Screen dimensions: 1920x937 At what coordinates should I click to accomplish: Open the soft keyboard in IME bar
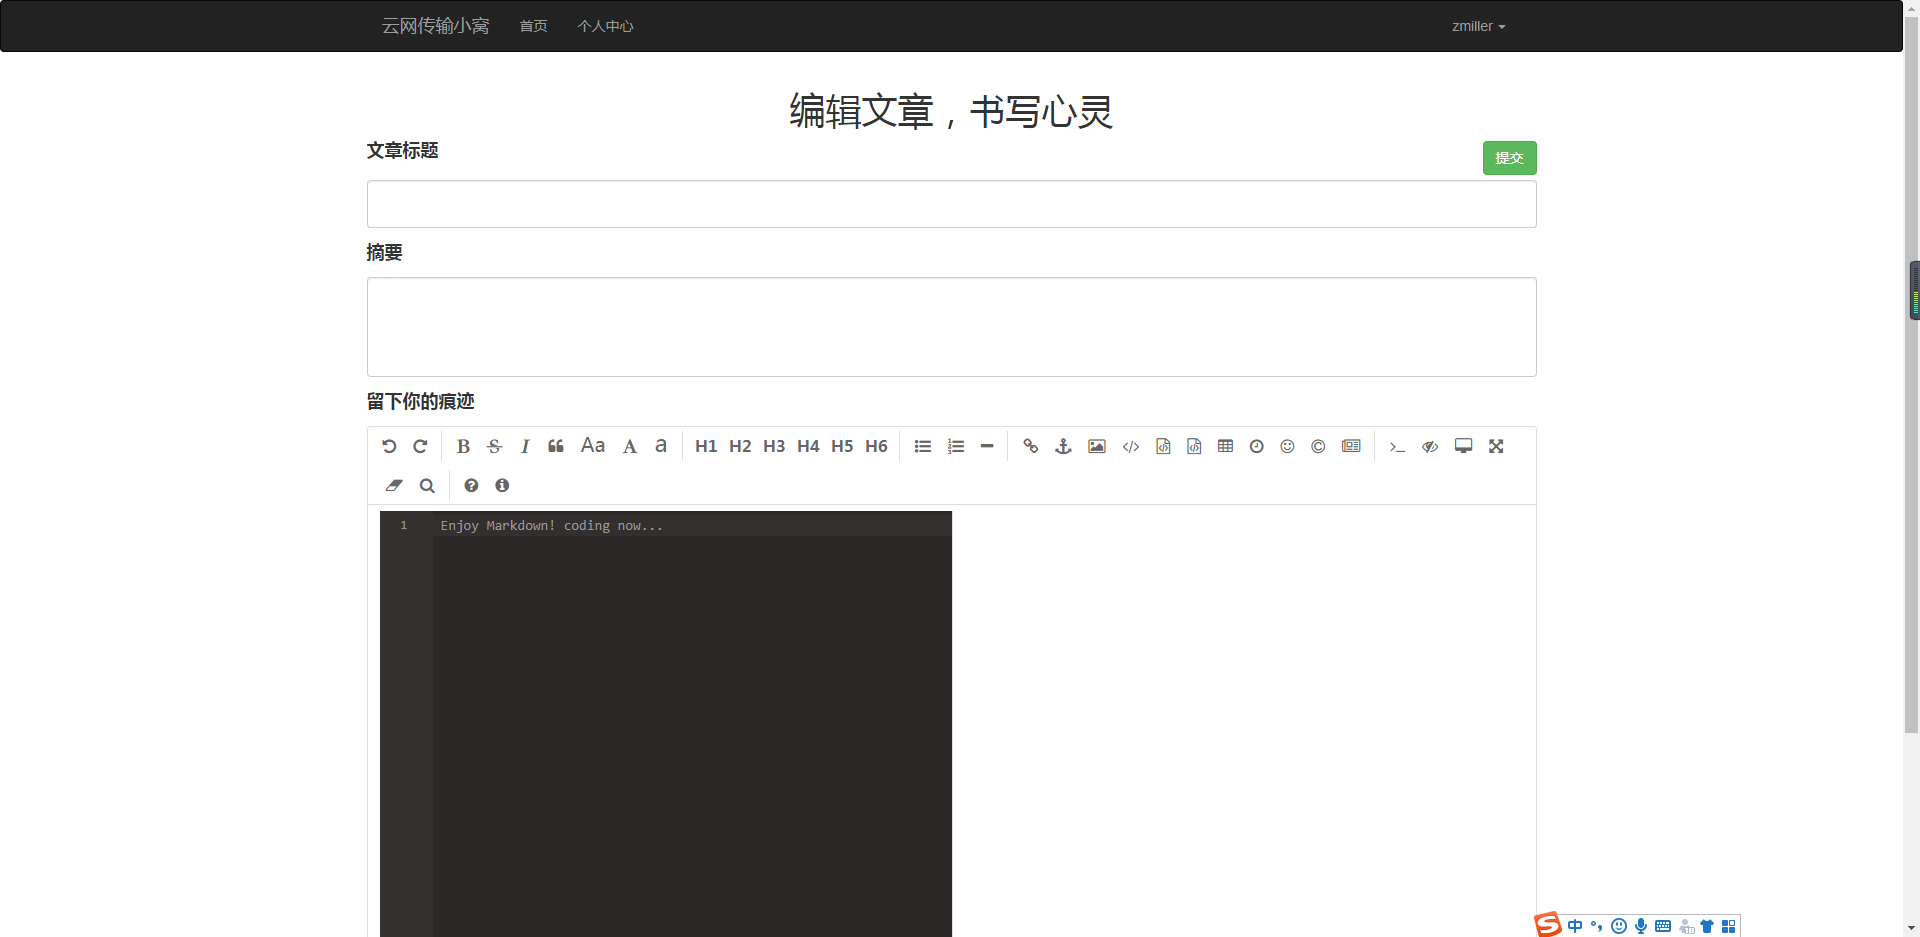coord(1663,926)
